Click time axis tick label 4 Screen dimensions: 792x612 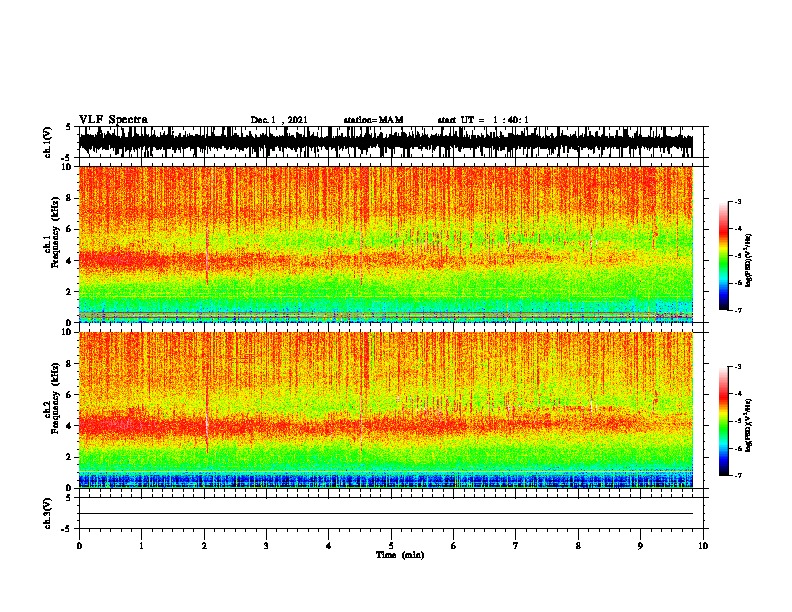pos(329,546)
